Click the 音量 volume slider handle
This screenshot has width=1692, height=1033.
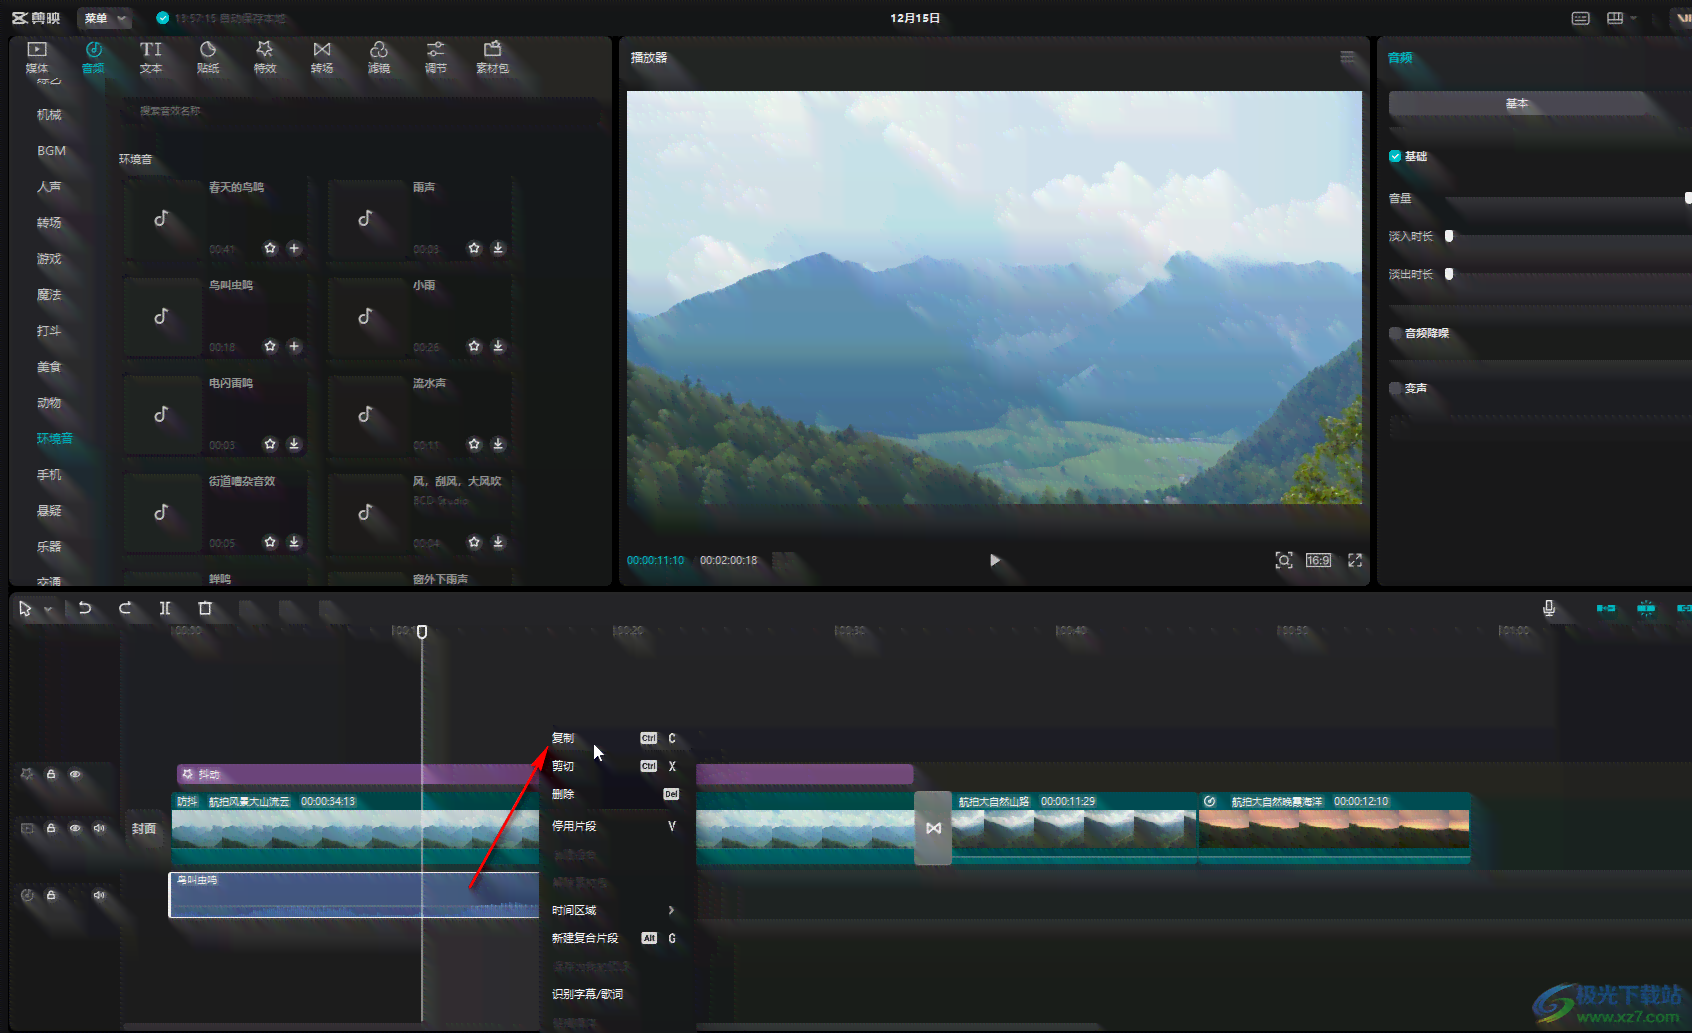point(1688,198)
